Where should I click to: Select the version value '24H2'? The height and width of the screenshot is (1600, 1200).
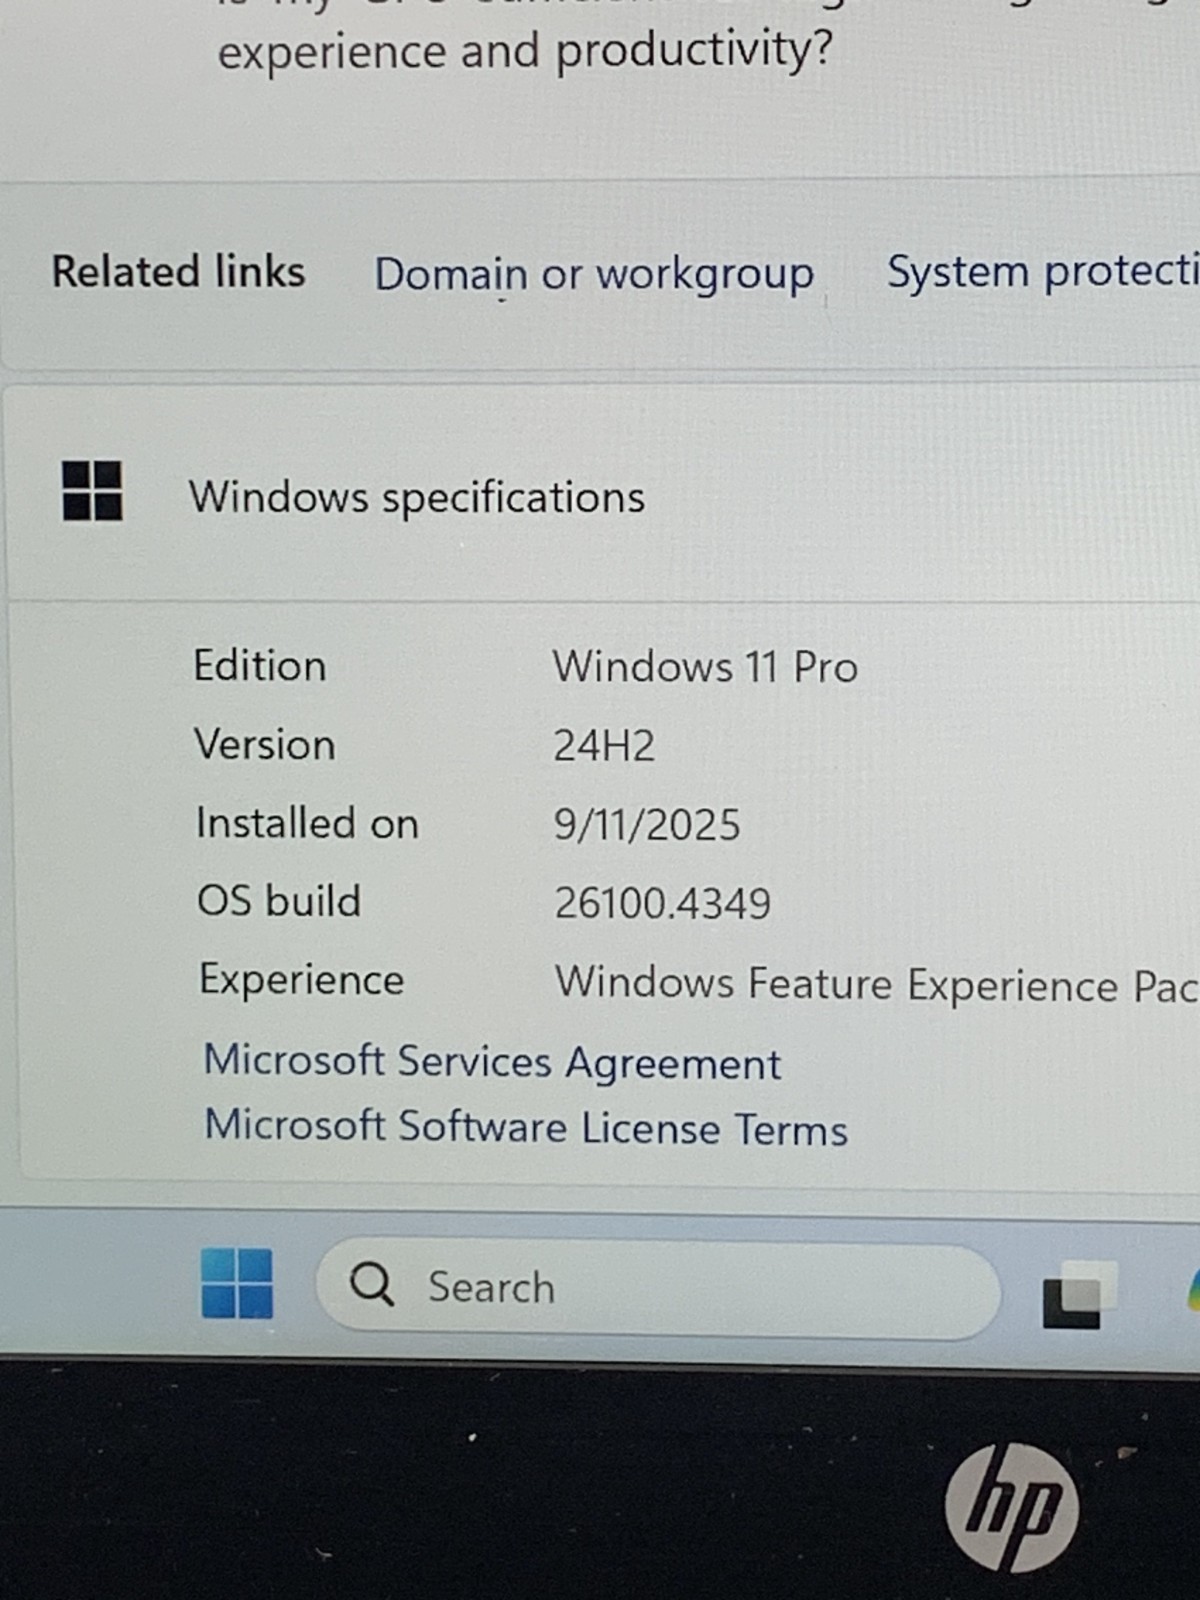point(604,746)
